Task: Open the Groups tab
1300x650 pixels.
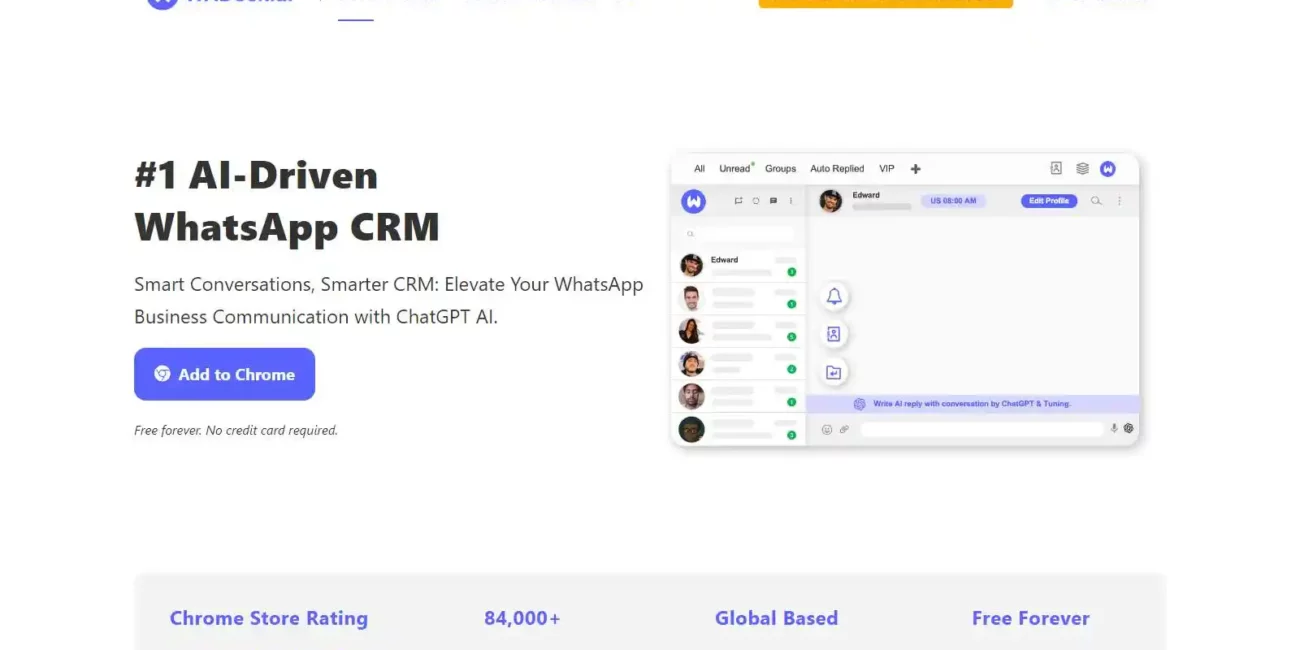Action: (x=780, y=169)
